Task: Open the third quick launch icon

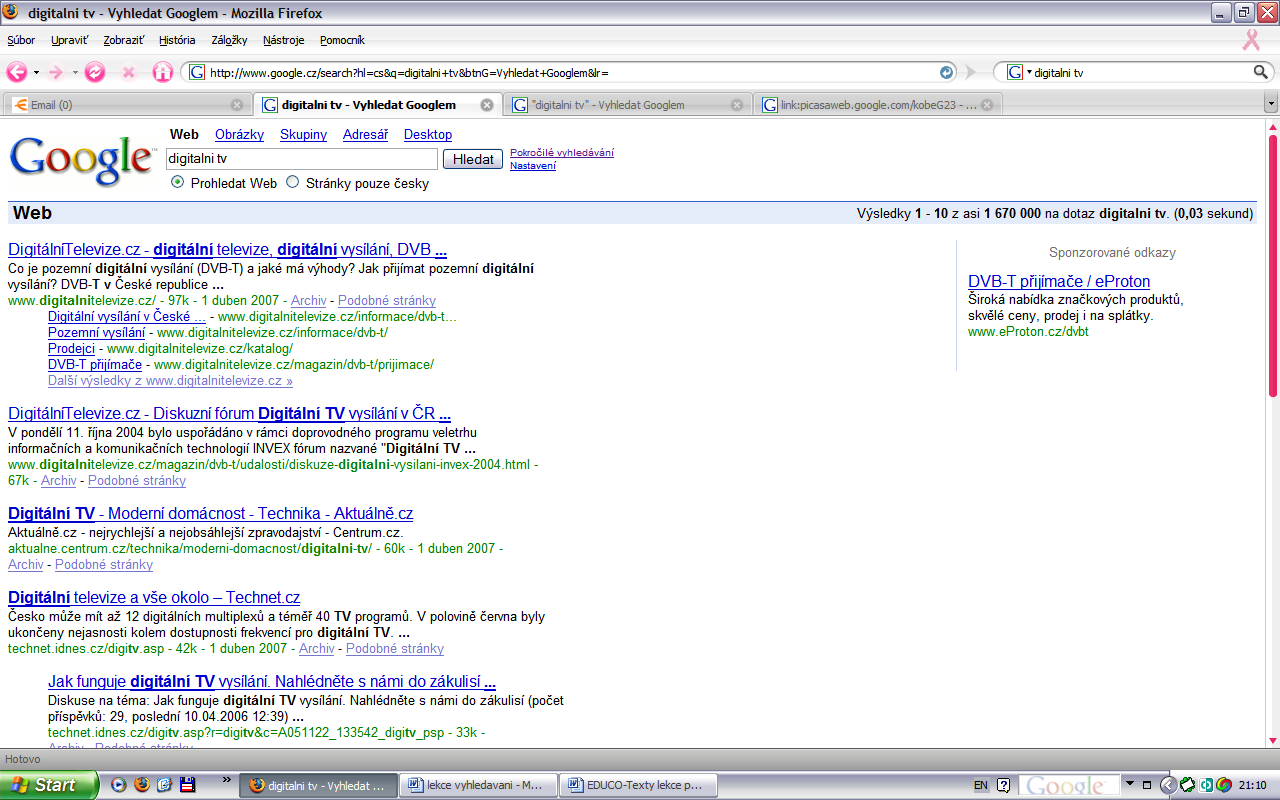Action: [x=165, y=784]
